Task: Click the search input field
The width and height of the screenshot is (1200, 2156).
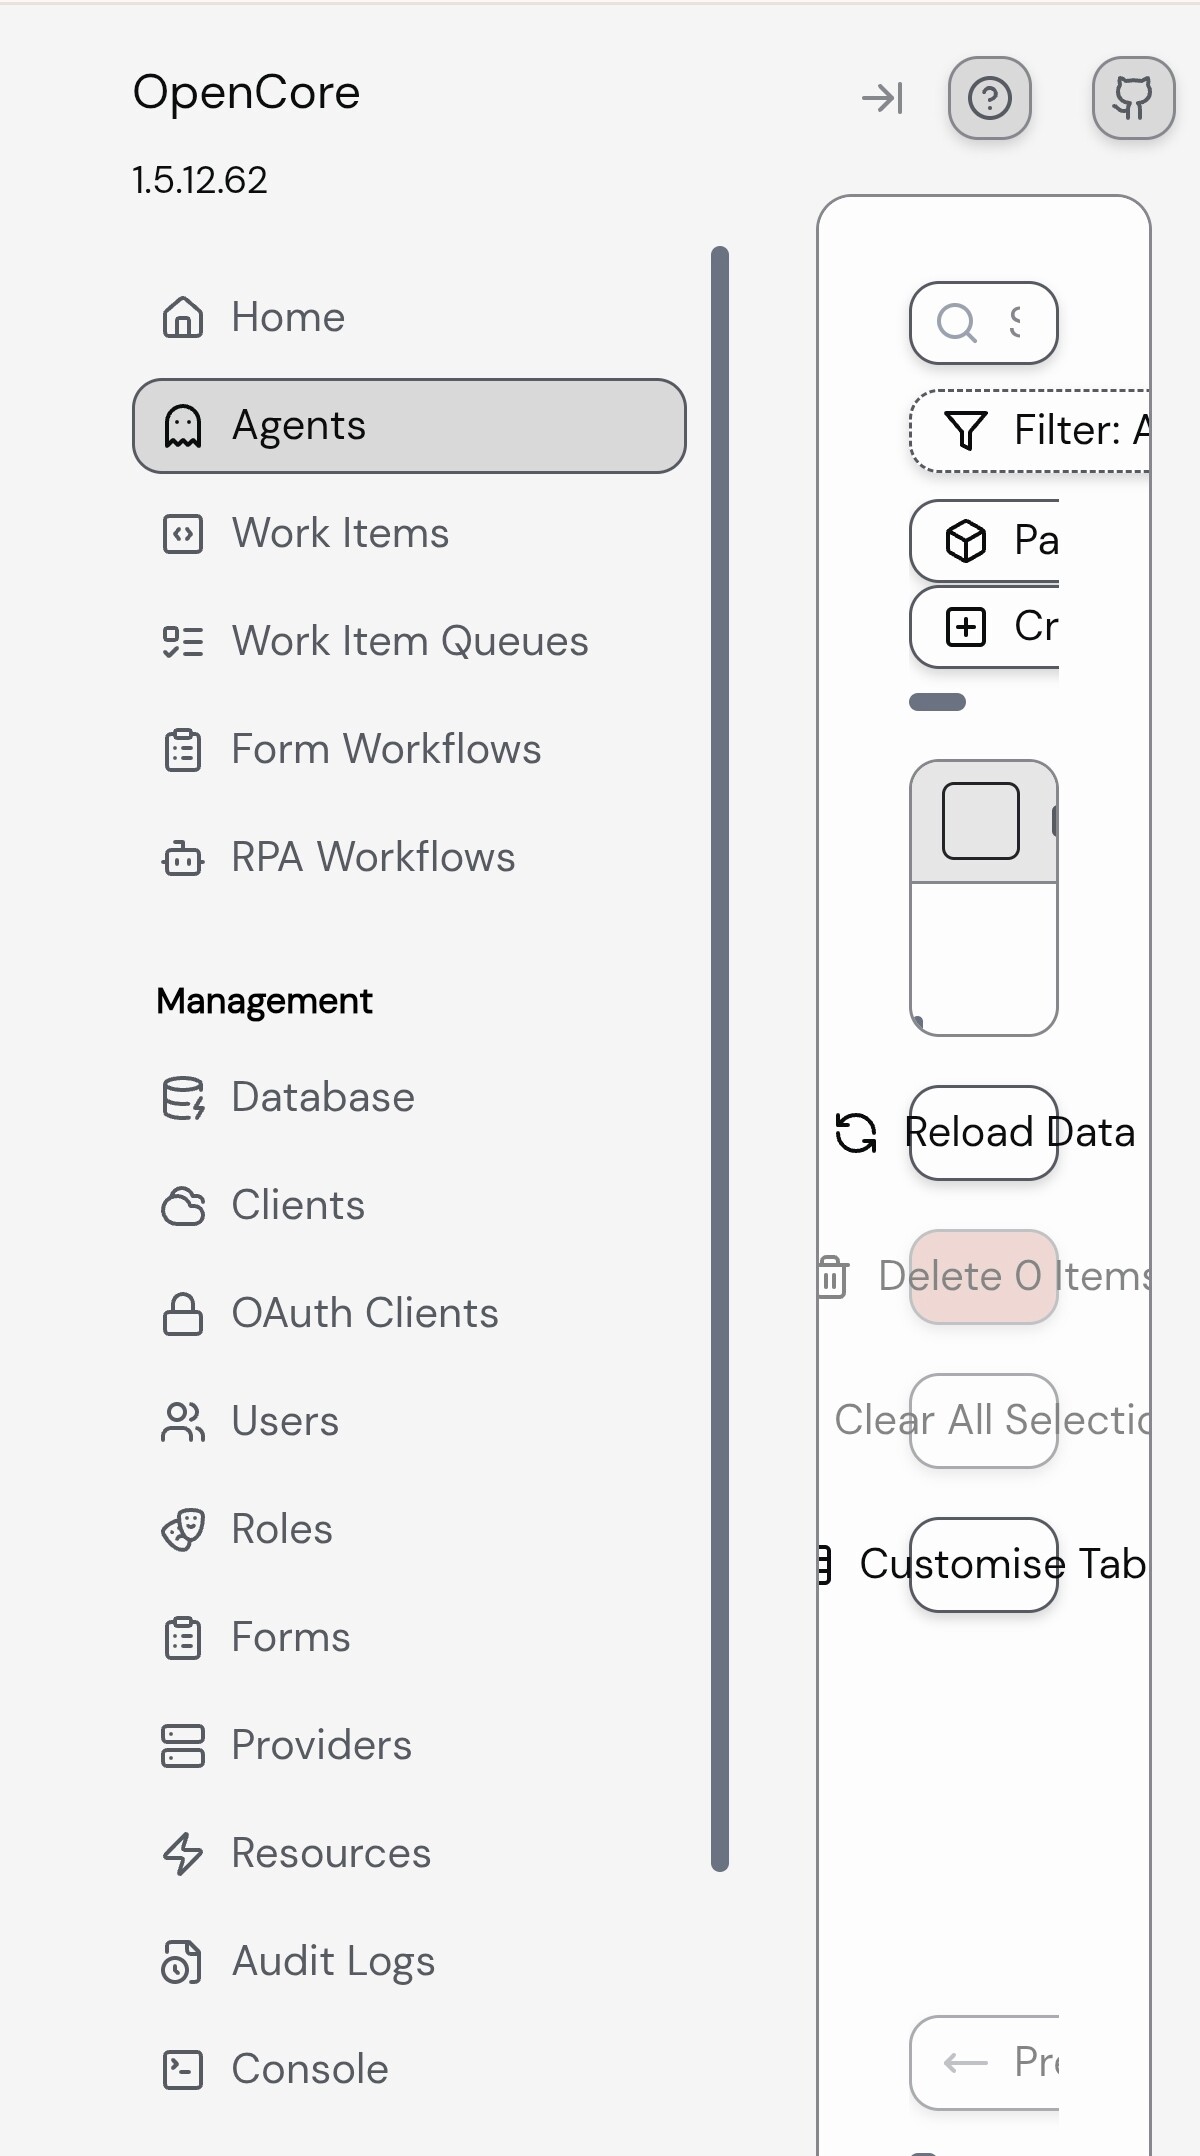Action: 984,323
